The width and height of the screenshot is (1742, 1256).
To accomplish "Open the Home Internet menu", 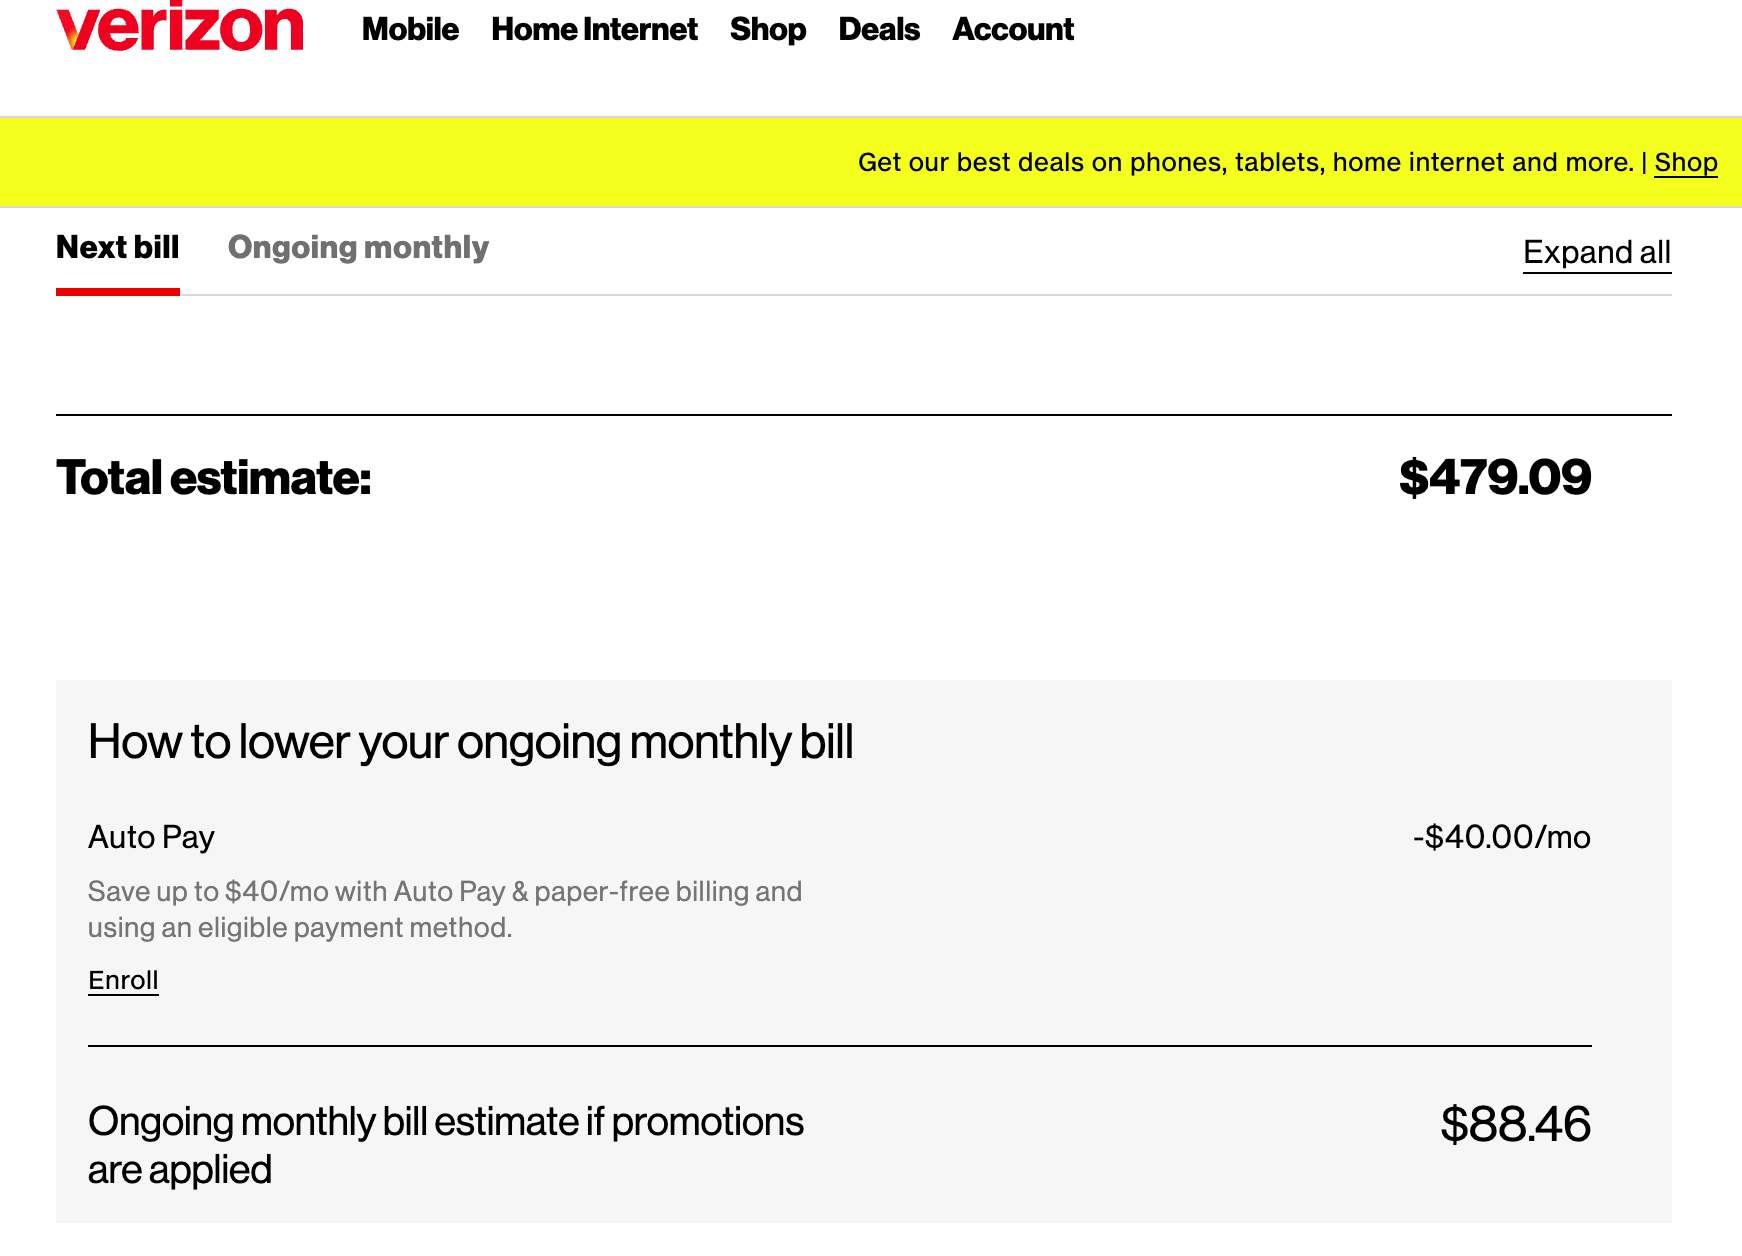I will click(594, 30).
